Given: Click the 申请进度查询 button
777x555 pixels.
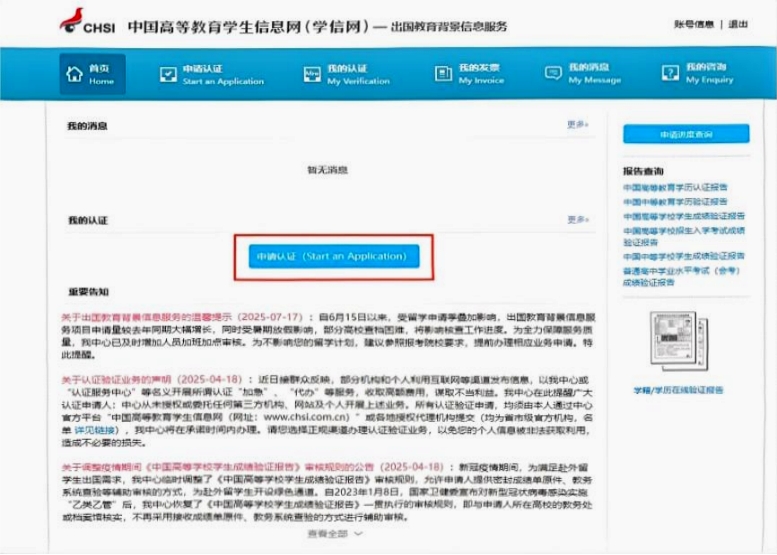Looking at the screenshot, I should [x=685, y=133].
